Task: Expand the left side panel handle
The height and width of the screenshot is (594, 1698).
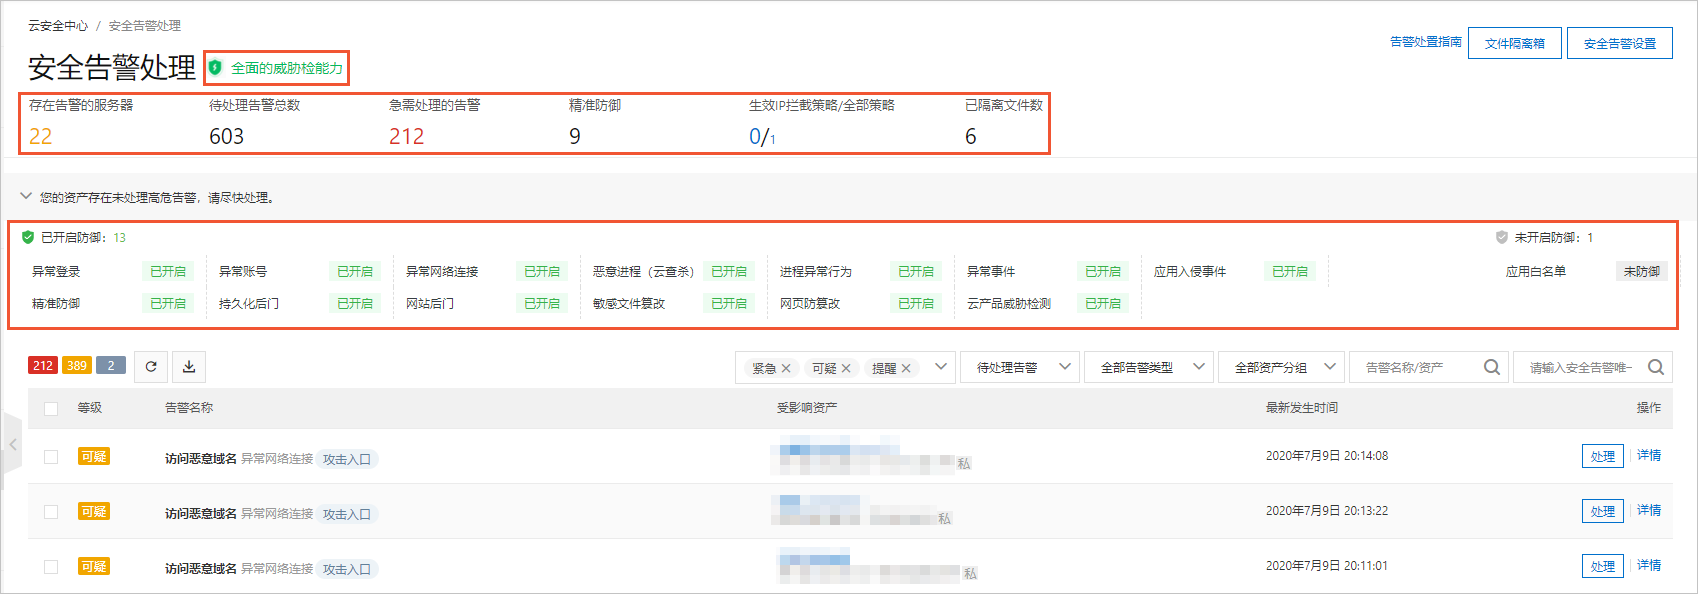Action: (x=11, y=444)
